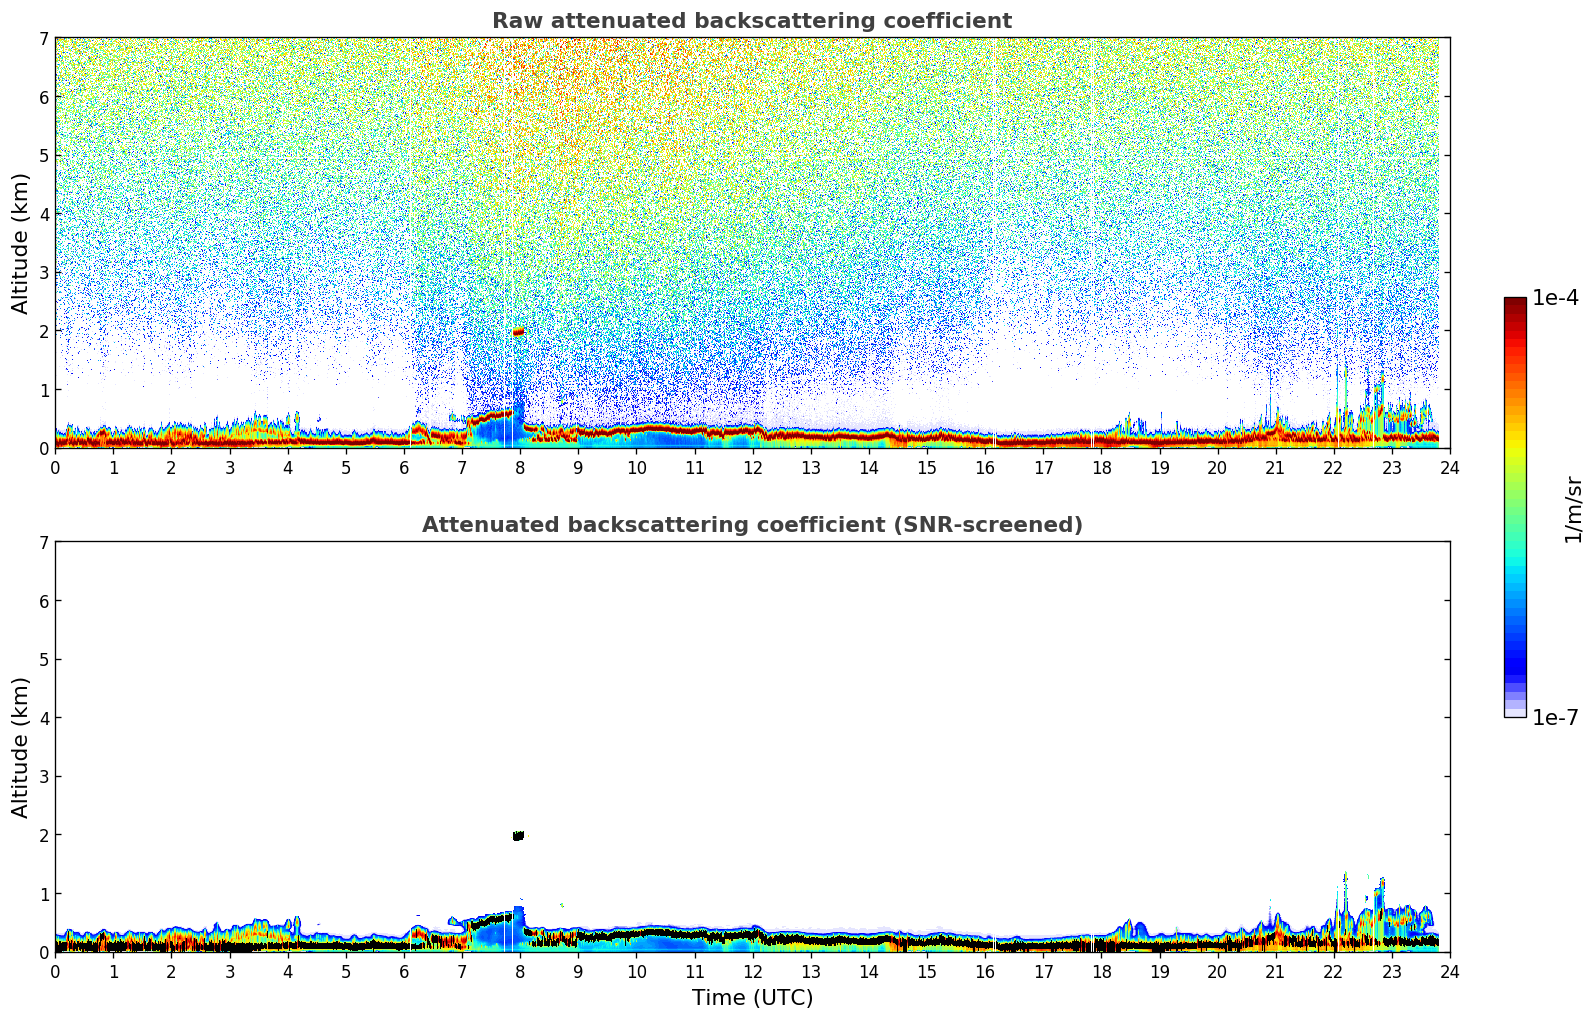The image size is (1595, 1020).
Task: Click altitude tick "1" on the raw plot
Action: pyautogui.click(x=43, y=390)
